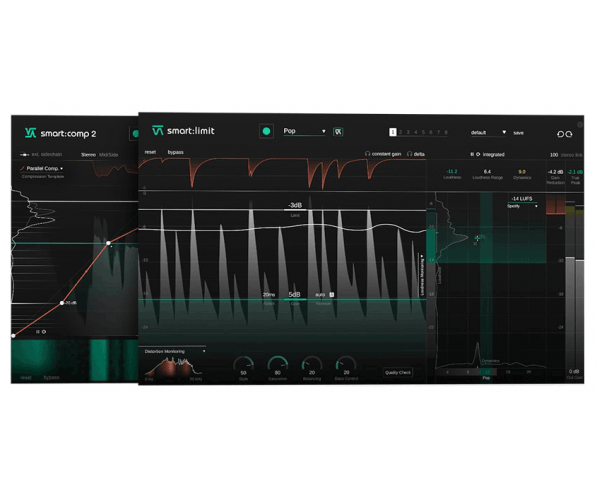This screenshot has height=497, width=597.
Task: Select state slot 2
Action: pyautogui.click(x=401, y=132)
